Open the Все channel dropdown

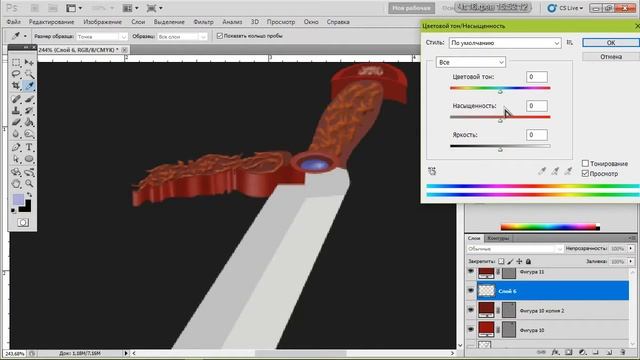click(471, 62)
